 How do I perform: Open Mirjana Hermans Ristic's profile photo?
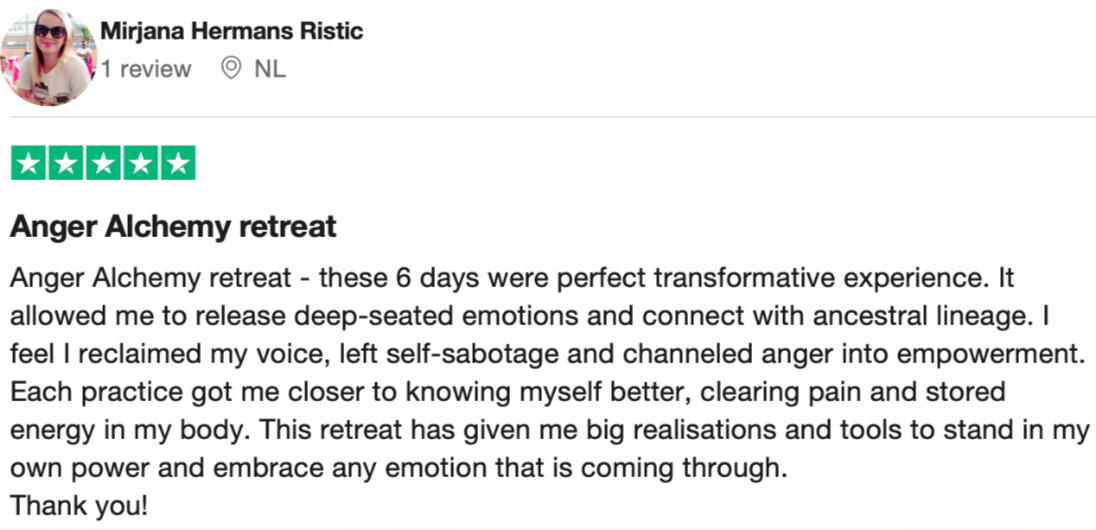(48, 57)
